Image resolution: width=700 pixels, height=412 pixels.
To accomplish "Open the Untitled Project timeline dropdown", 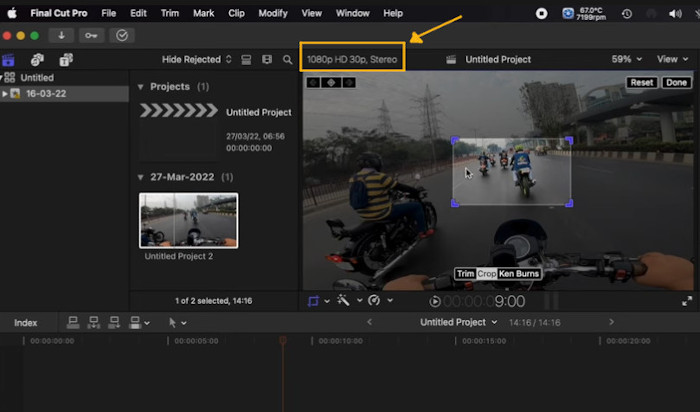I will (458, 322).
